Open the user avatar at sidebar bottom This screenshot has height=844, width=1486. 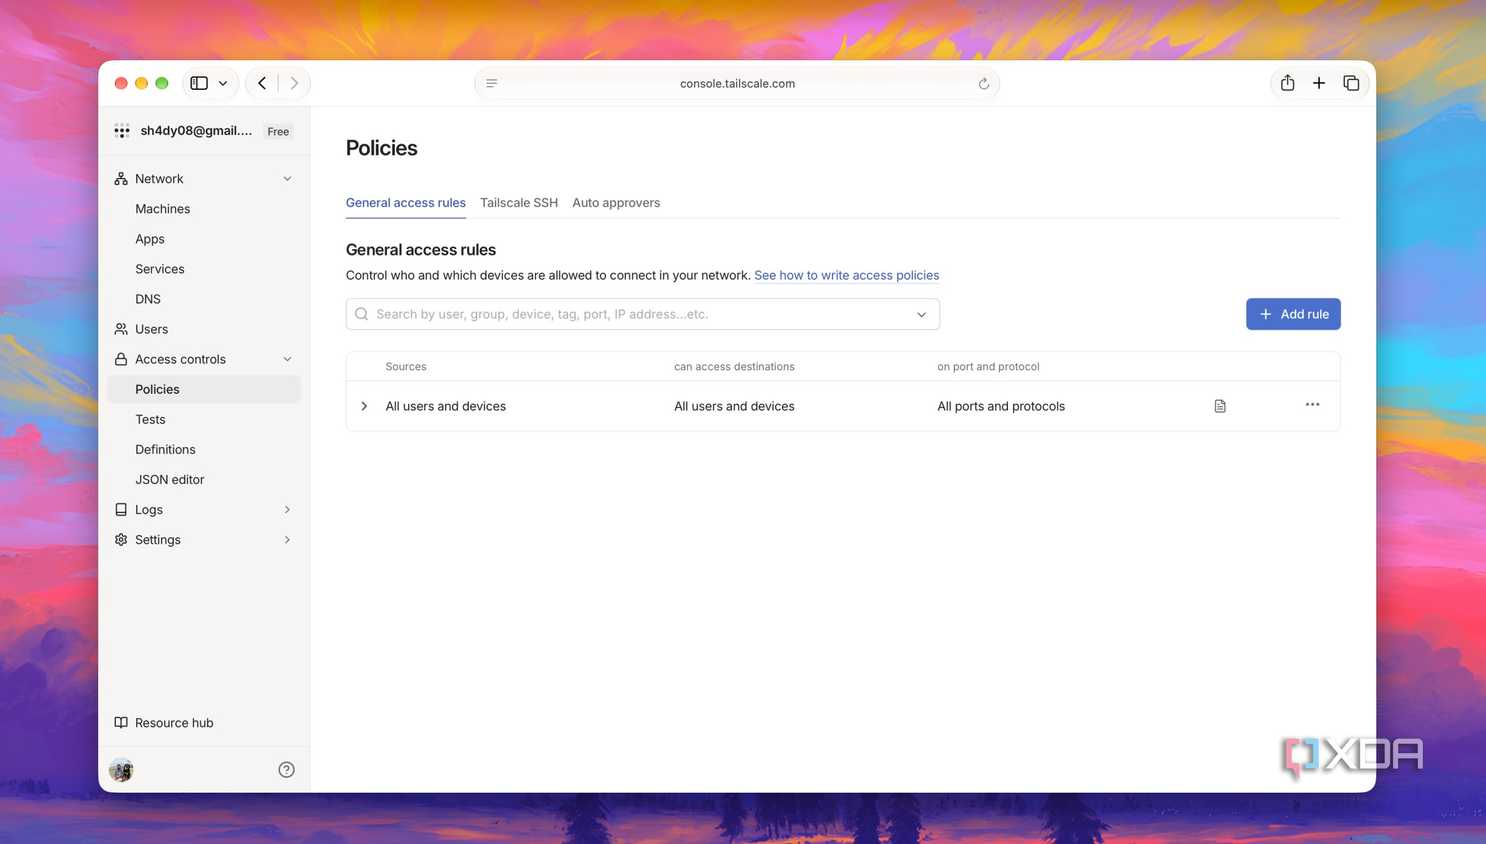tap(121, 770)
